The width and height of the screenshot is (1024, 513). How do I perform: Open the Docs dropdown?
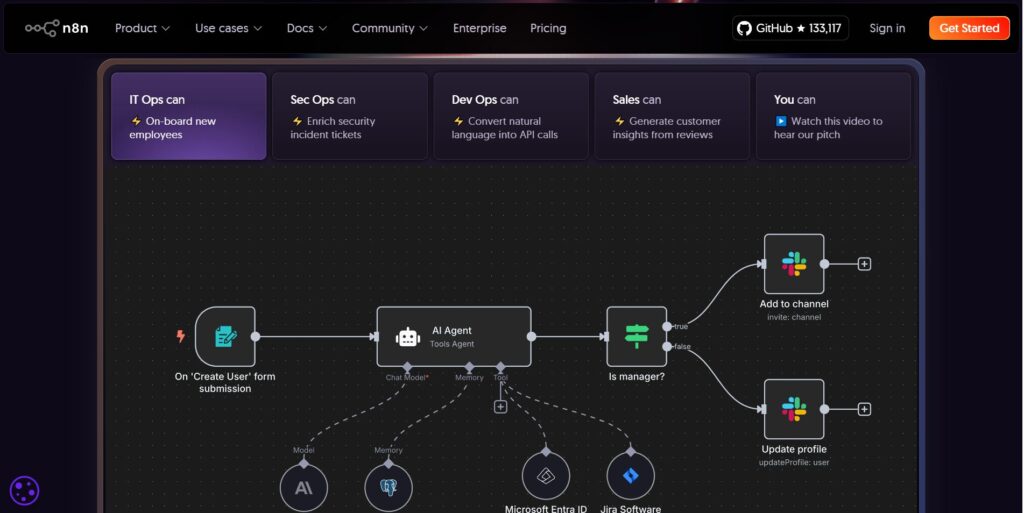[306, 28]
